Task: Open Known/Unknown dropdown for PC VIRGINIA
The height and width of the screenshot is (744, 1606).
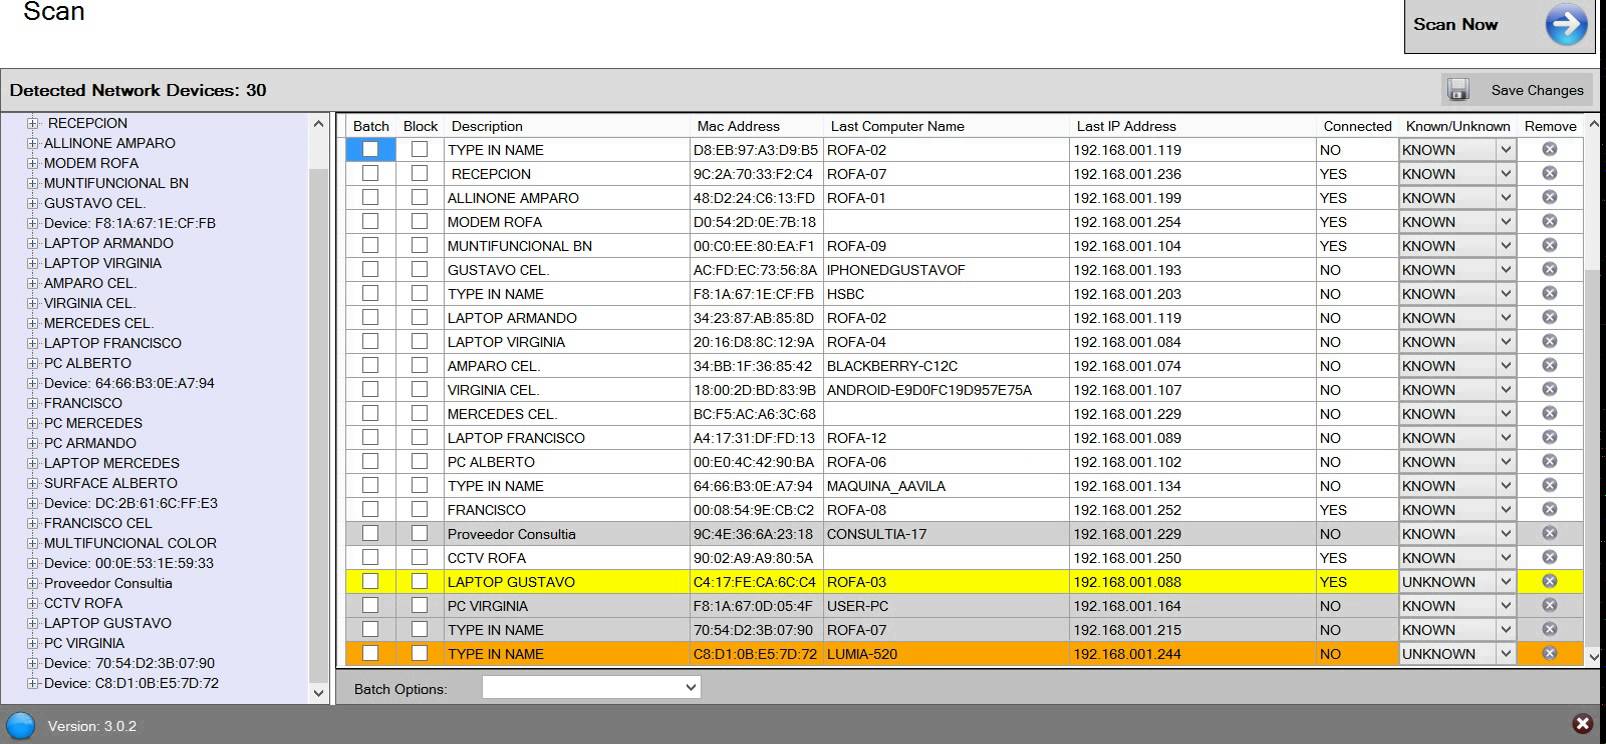Action: pyautogui.click(x=1505, y=606)
